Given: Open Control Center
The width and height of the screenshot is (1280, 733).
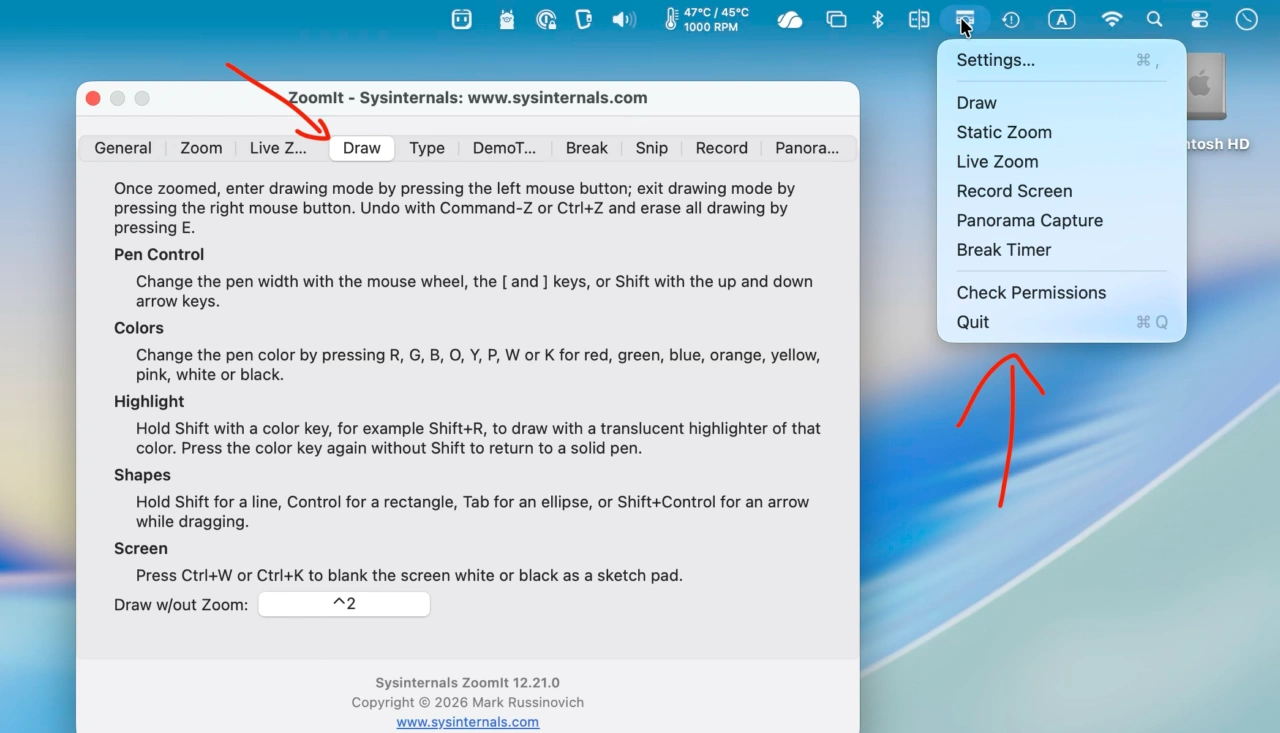Looking at the screenshot, I should point(1200,20).
